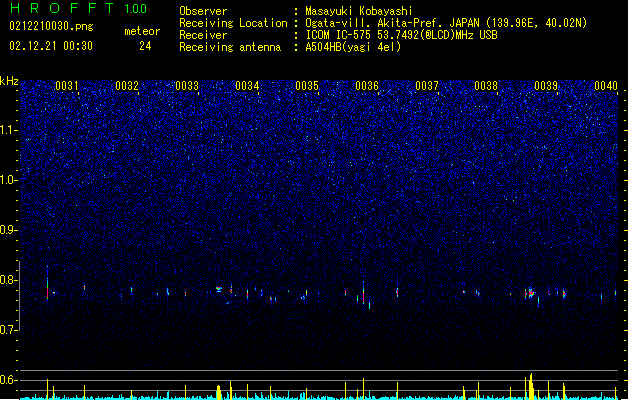The height and width of the screenshot is (400, 629).
Task: Click time marker 0038
Action: 486,86
